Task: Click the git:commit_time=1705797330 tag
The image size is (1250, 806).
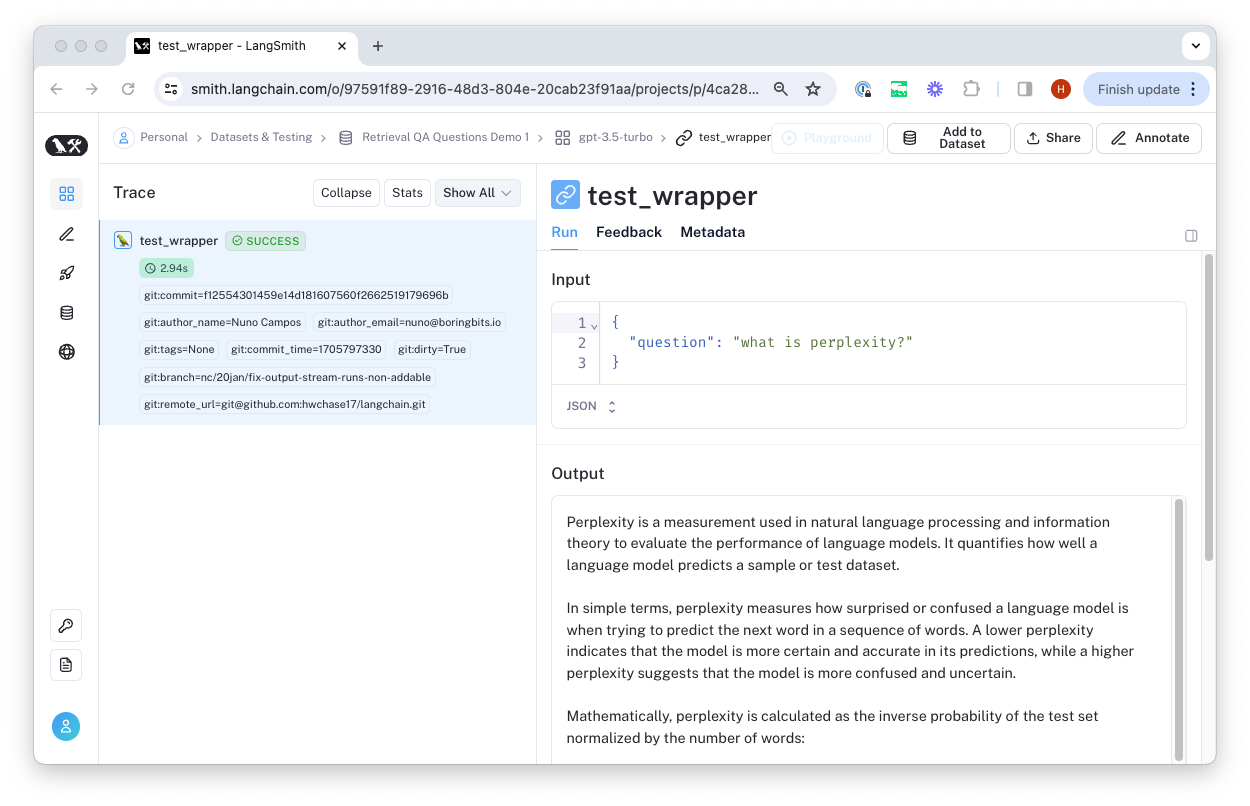Action: click(306, 349)
